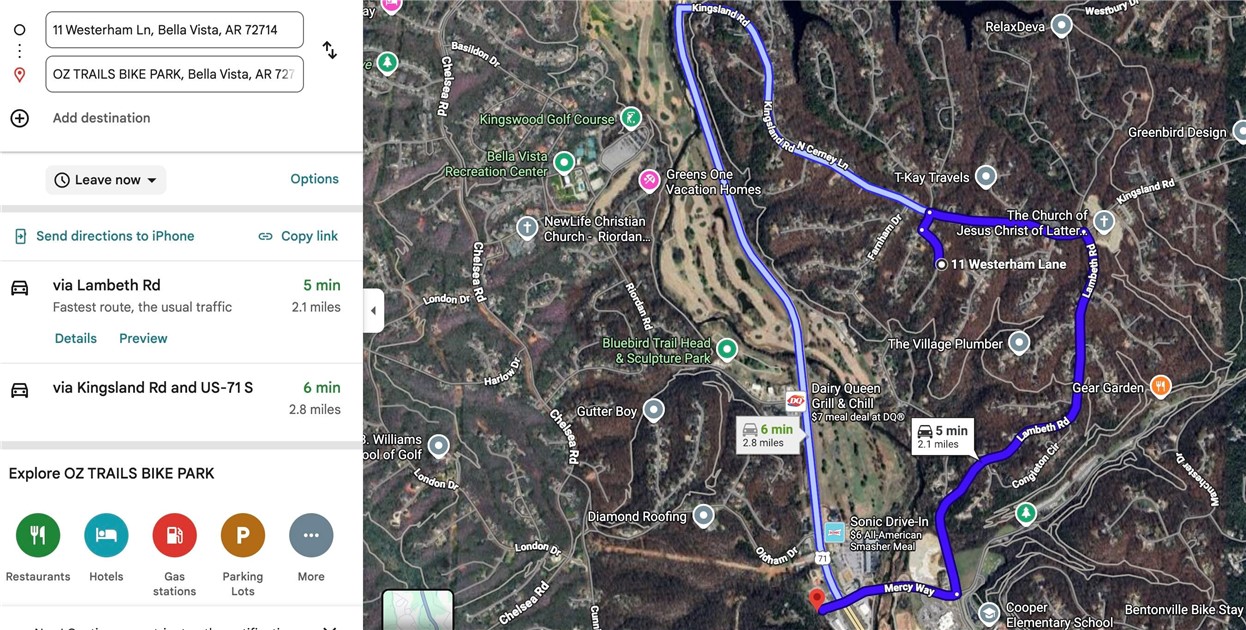Send directions to iPhone
This screenshot has height=630, width=1246.
pyautogui.click(x=104, y=236)
